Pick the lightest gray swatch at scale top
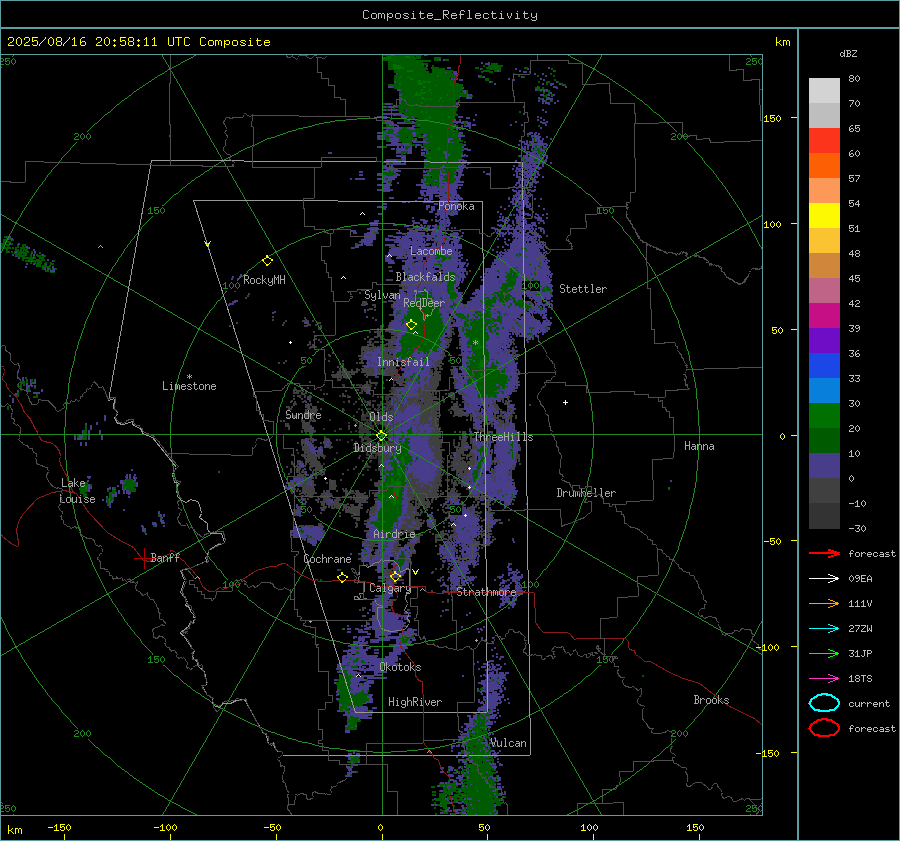This screenshot has width=900, height=841. (824, 91)
